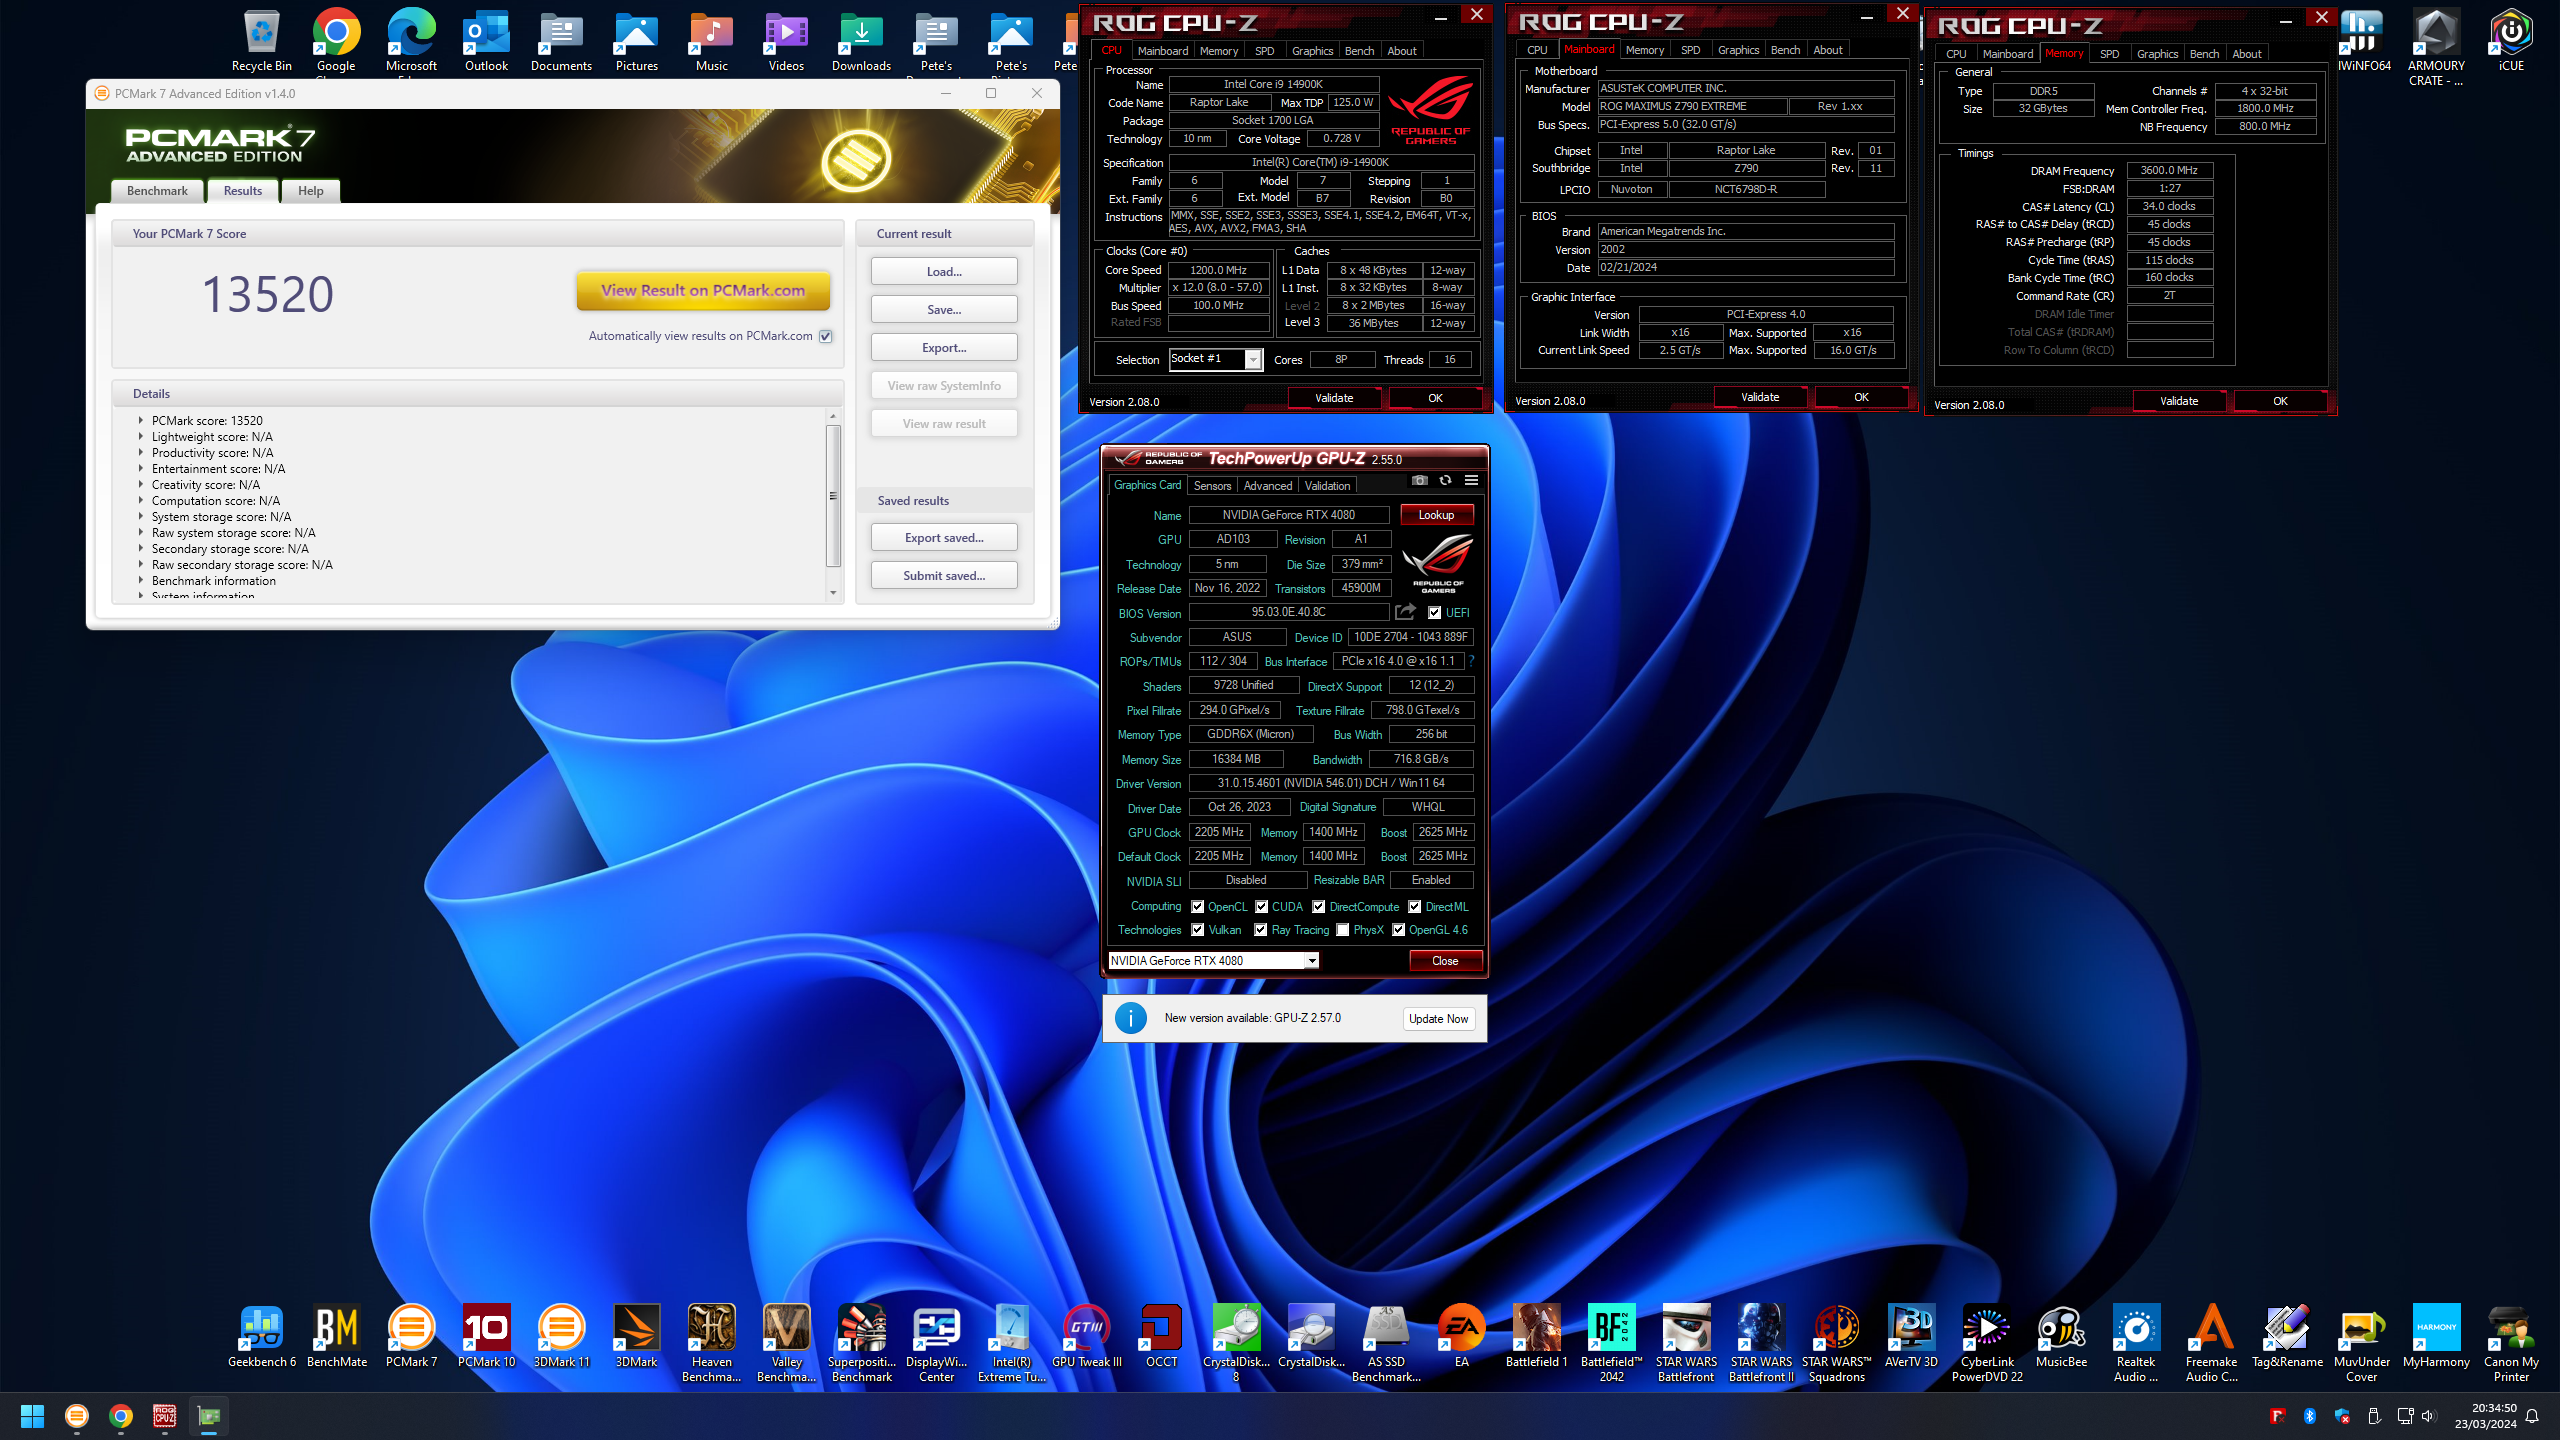This screenshot has width=2560, height=1440.
Task: Launch Geekbench 6 shortcut
Action: (x=261, y=1337)
